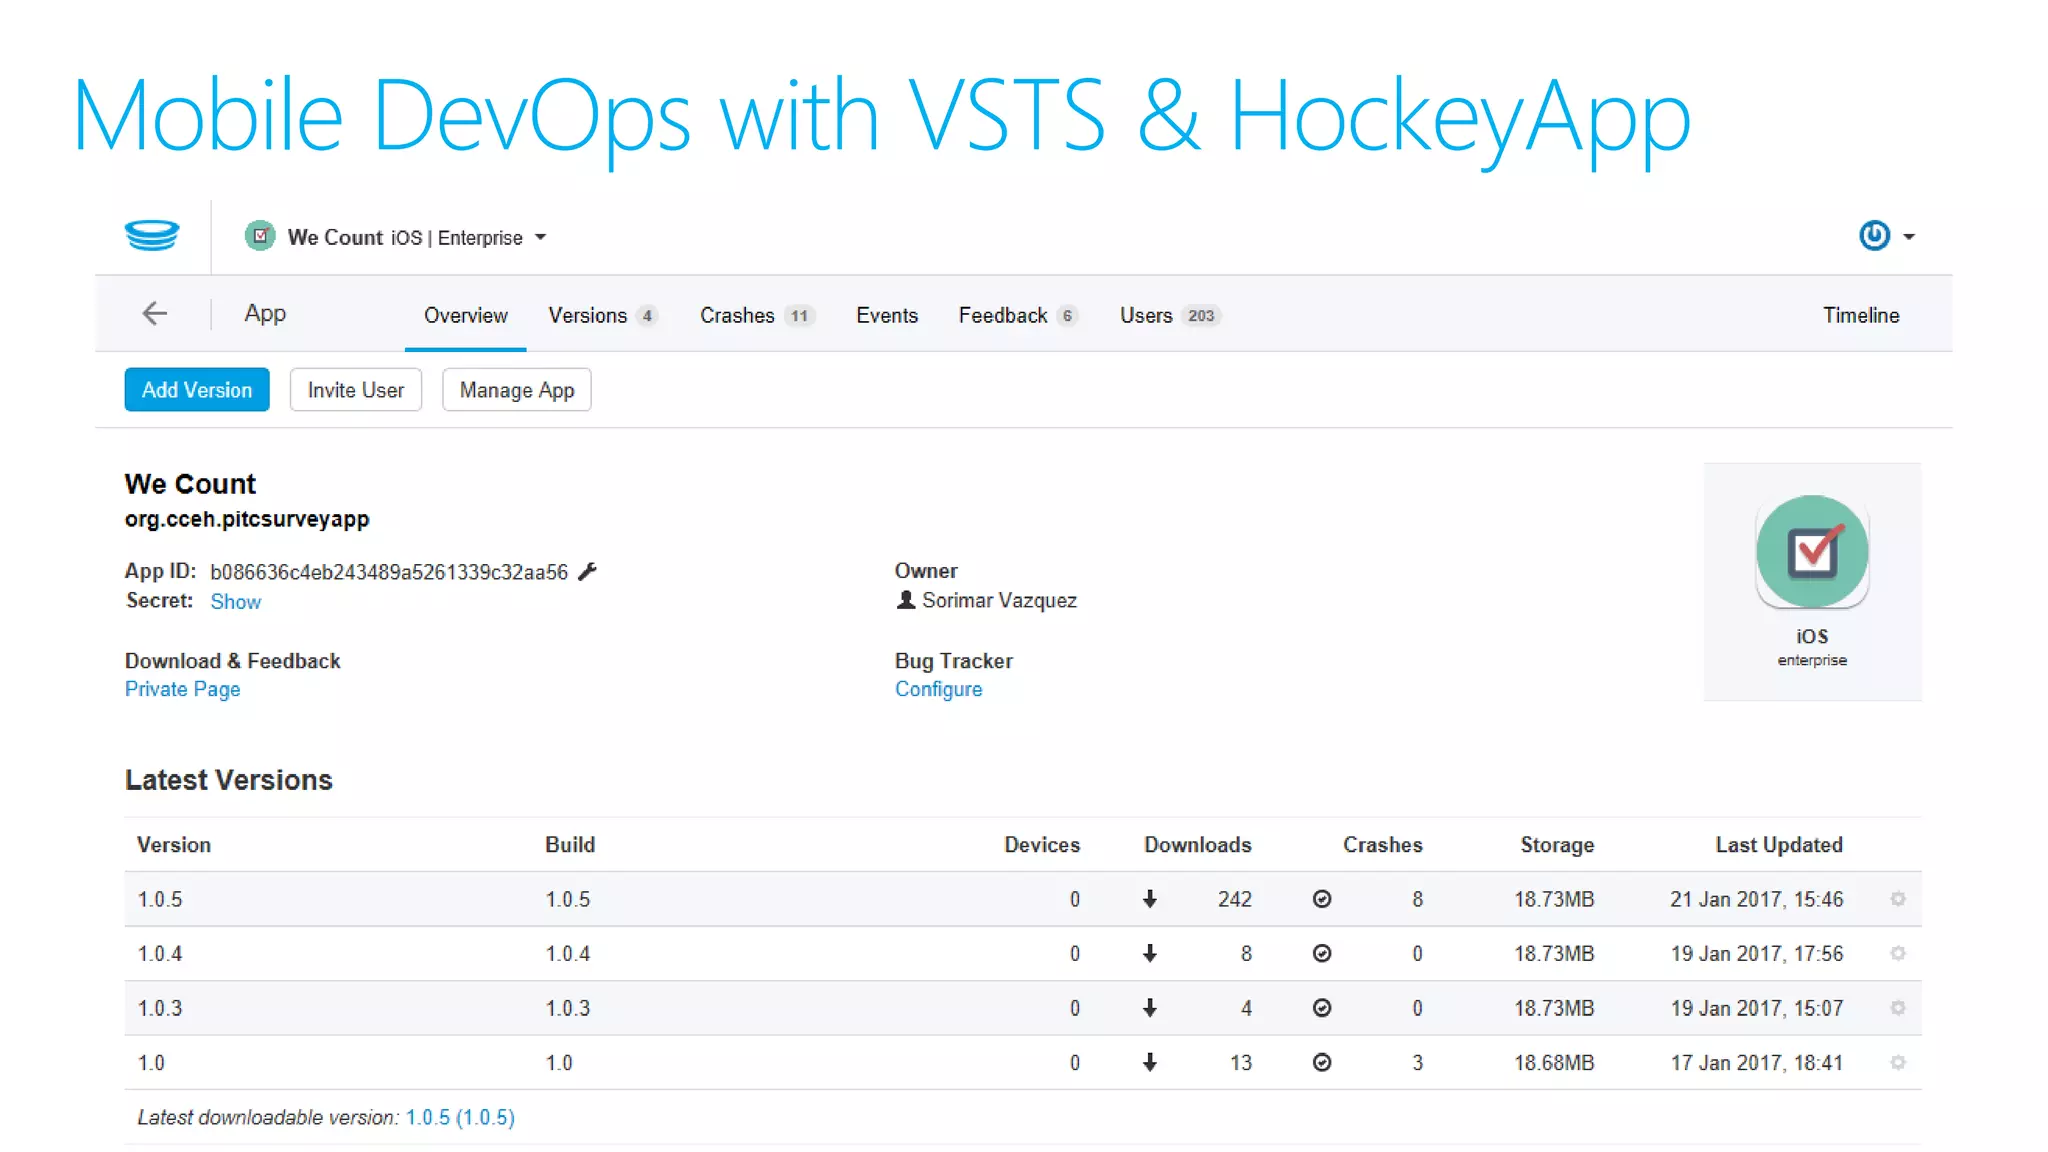
Task: Click the crash icon in 1.0.5 row
Action: [x=1322, y=899]
